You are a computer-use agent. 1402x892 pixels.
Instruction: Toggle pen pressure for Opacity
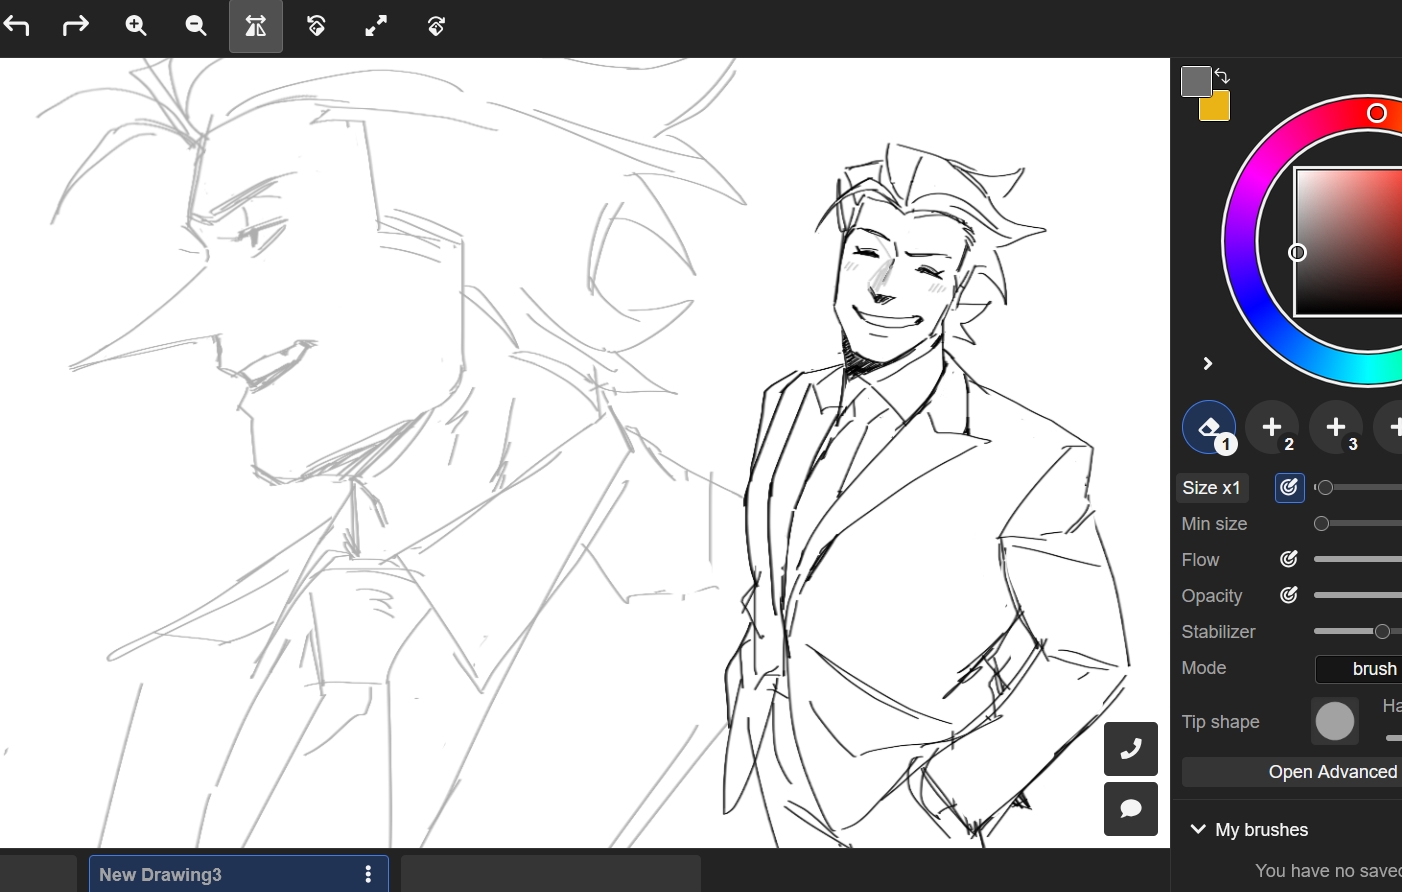[x=1289, y=596]
